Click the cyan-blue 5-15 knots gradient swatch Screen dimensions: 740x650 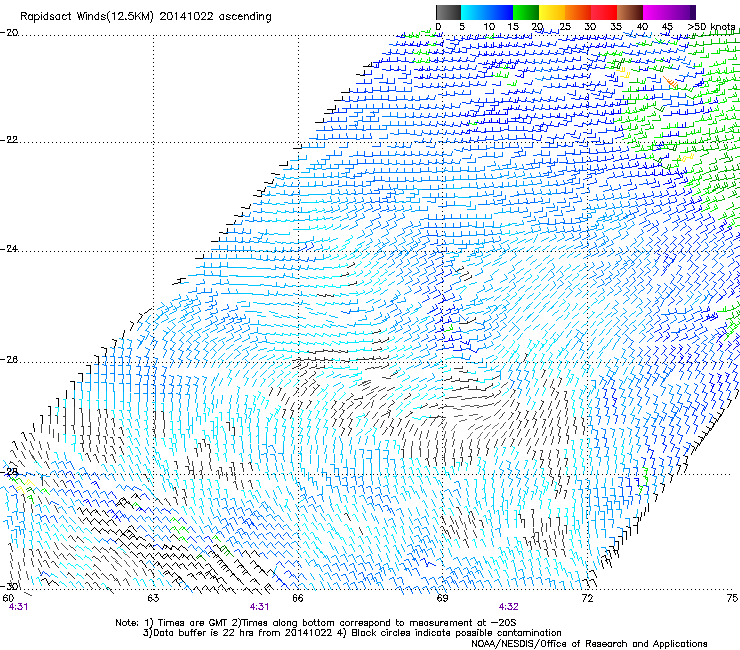[487, 12]
